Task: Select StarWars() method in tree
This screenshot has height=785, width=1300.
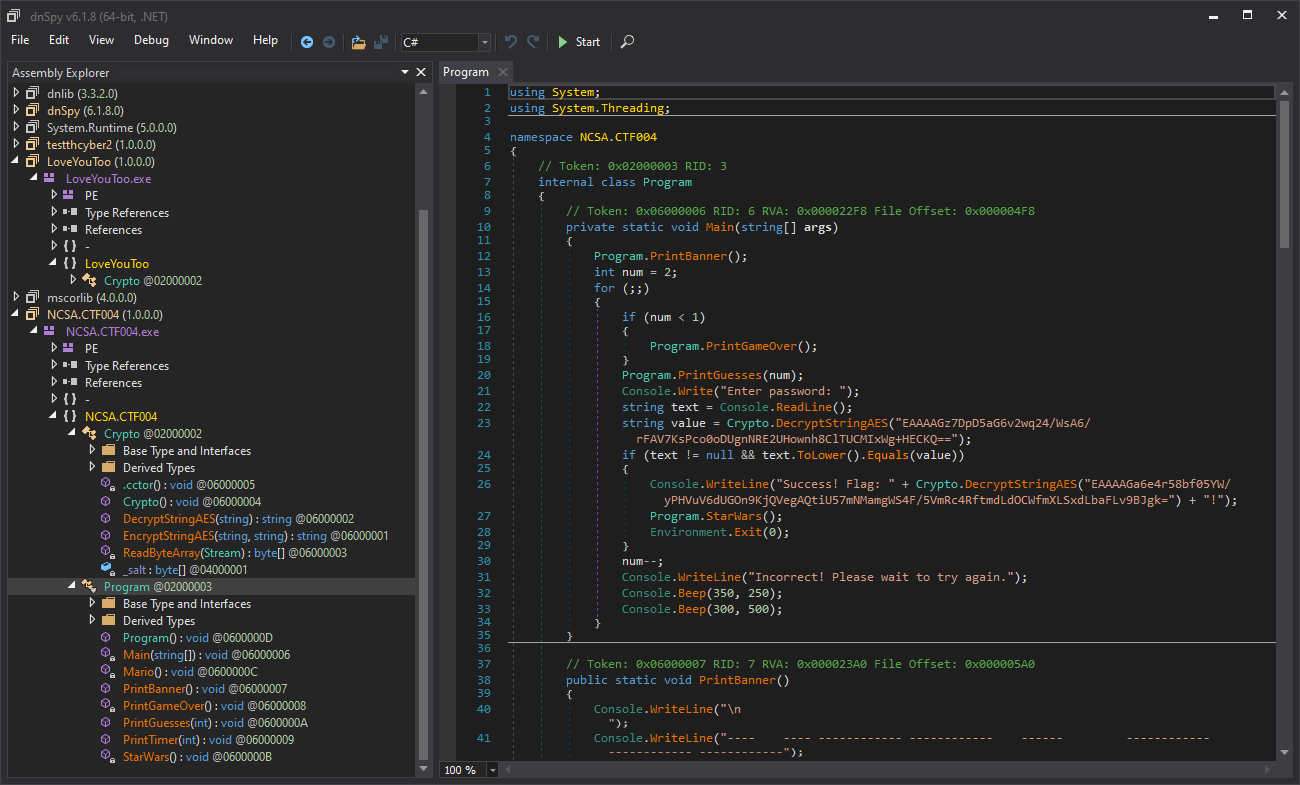Action: (197, 756)
